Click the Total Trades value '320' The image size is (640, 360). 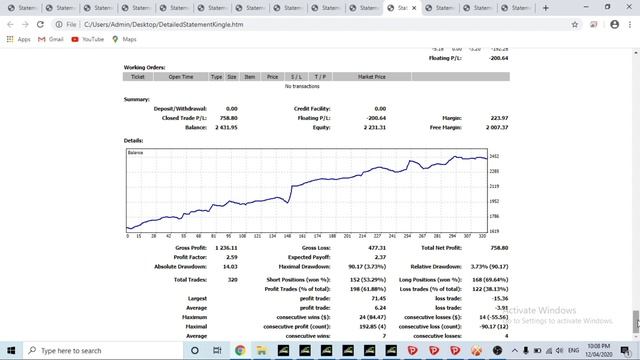pos(233,280)
